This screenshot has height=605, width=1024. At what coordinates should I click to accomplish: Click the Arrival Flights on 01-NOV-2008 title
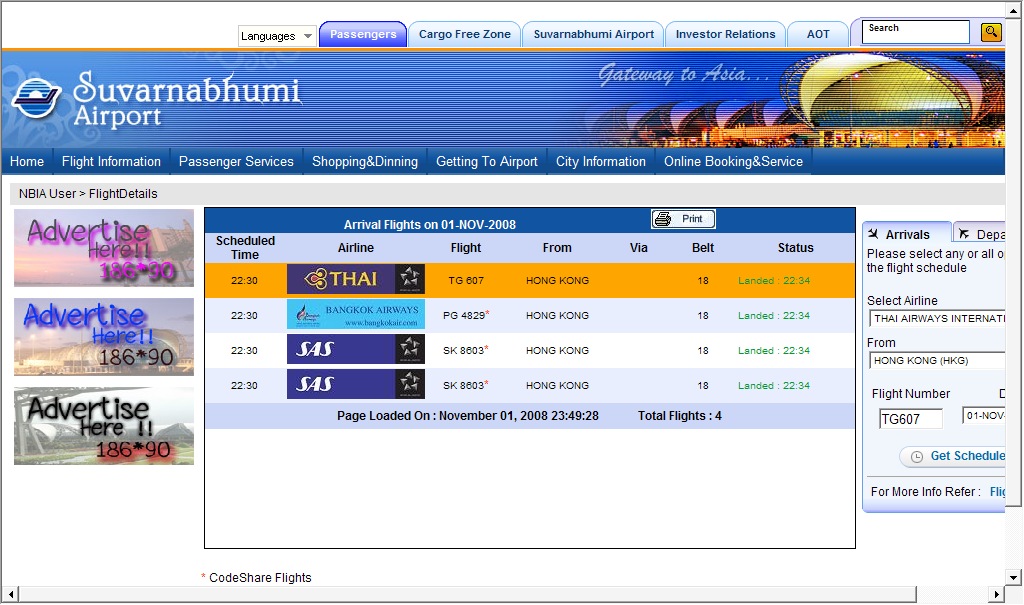430,225
